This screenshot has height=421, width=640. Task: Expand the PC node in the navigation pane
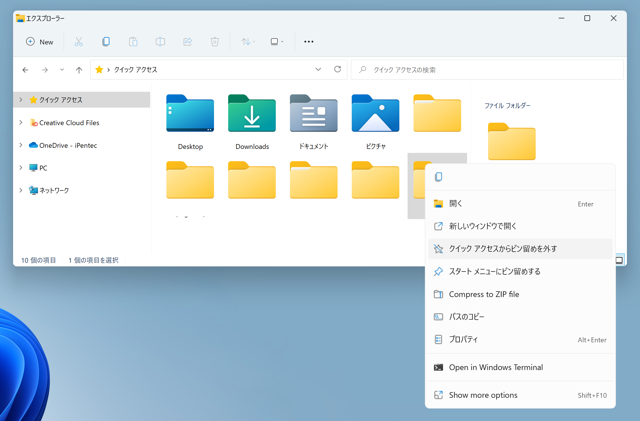point(21,168)
